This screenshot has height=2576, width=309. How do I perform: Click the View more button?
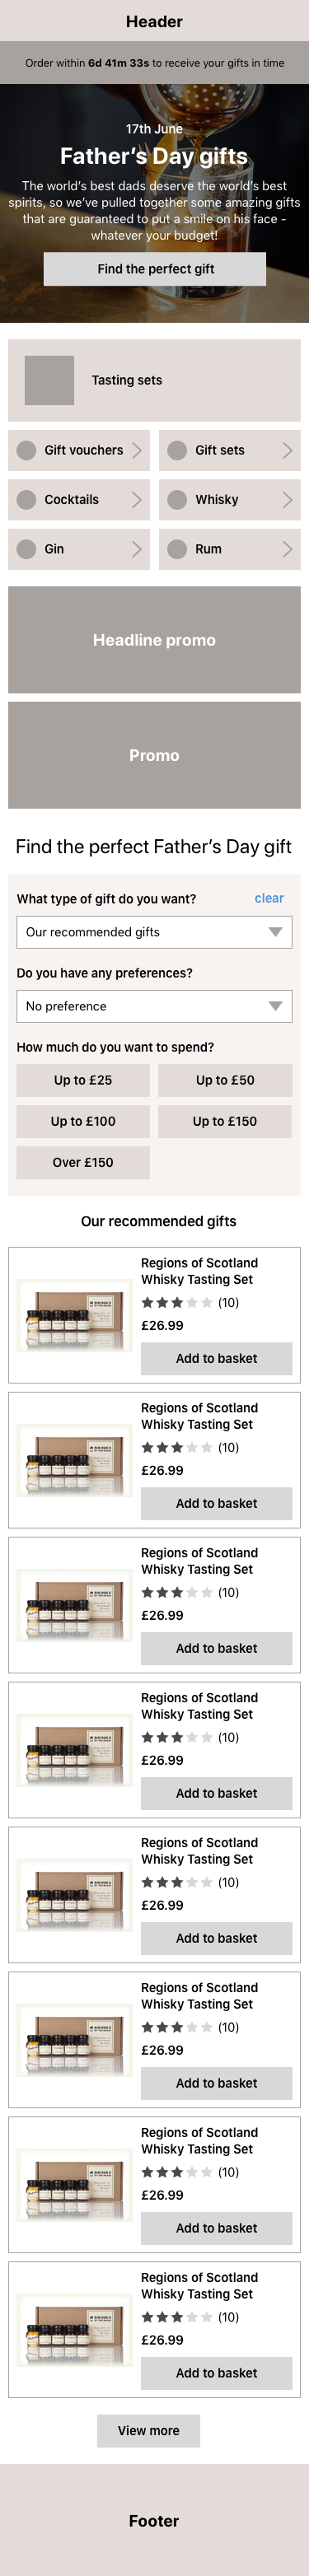(x=149, y=2431)
